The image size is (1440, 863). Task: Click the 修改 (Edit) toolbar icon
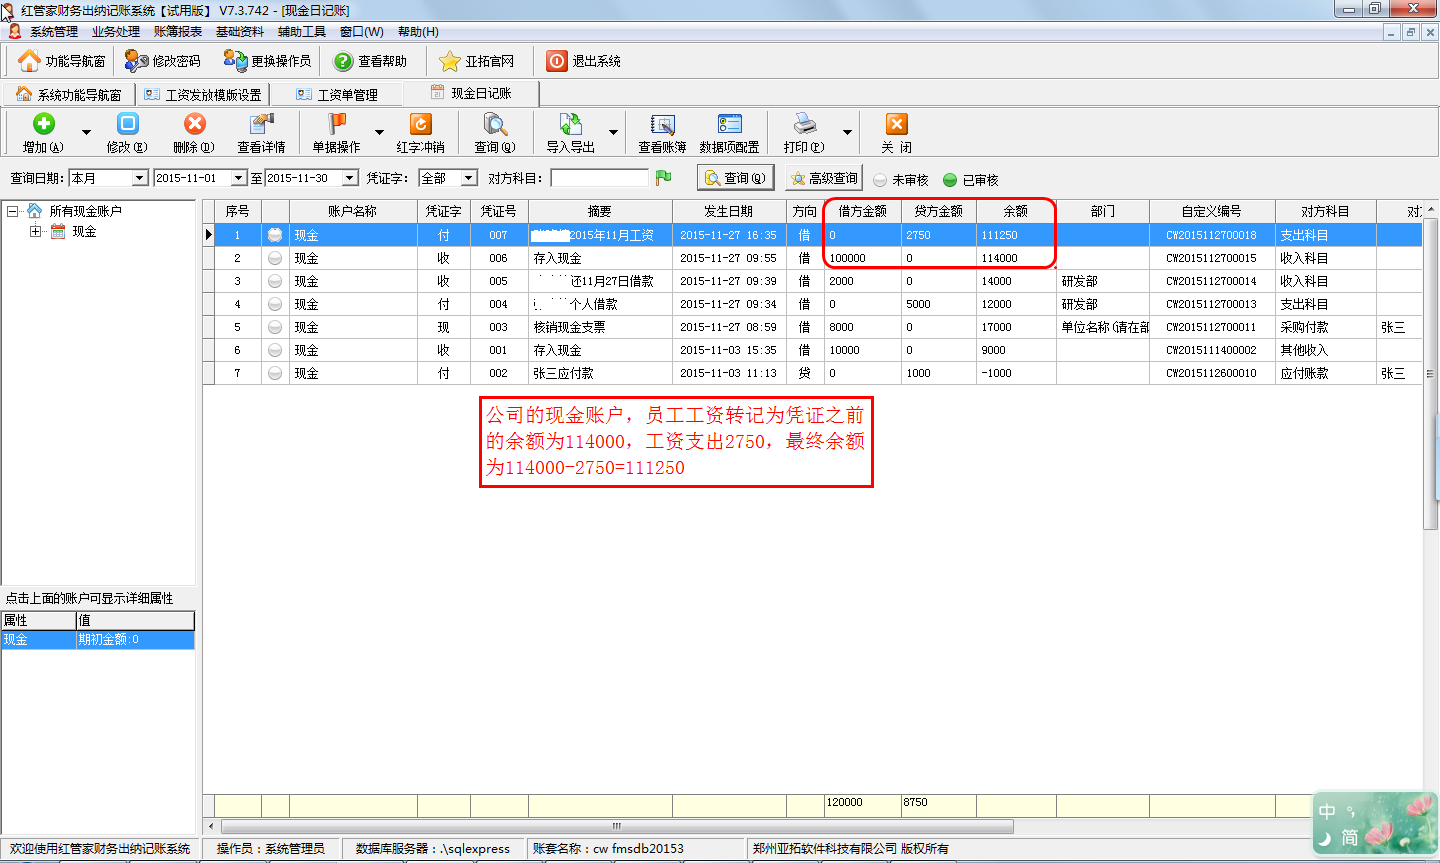click(x=127, y=124)
